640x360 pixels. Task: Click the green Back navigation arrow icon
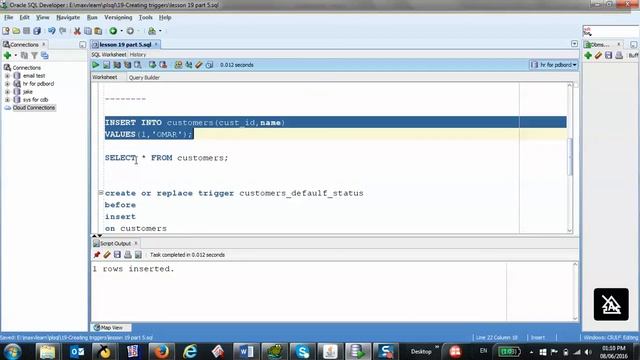point(113,31)
